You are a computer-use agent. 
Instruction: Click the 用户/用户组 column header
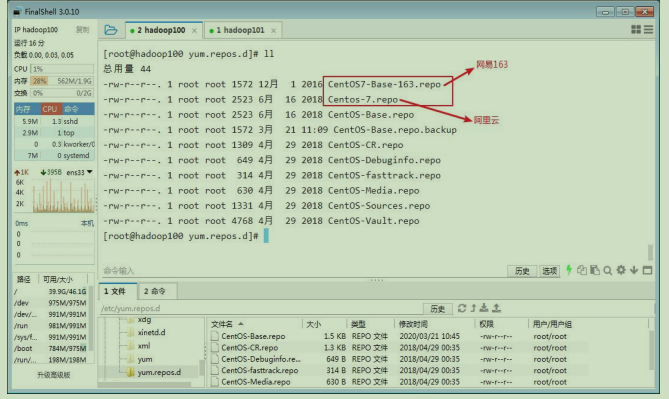click(589, 324)
